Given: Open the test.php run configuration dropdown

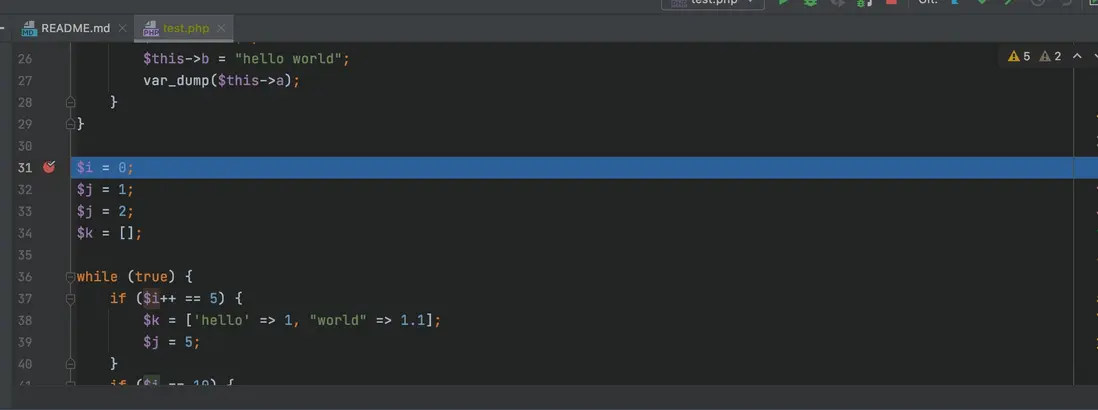Looking at the screenshot, I should [x=712, y=3].
